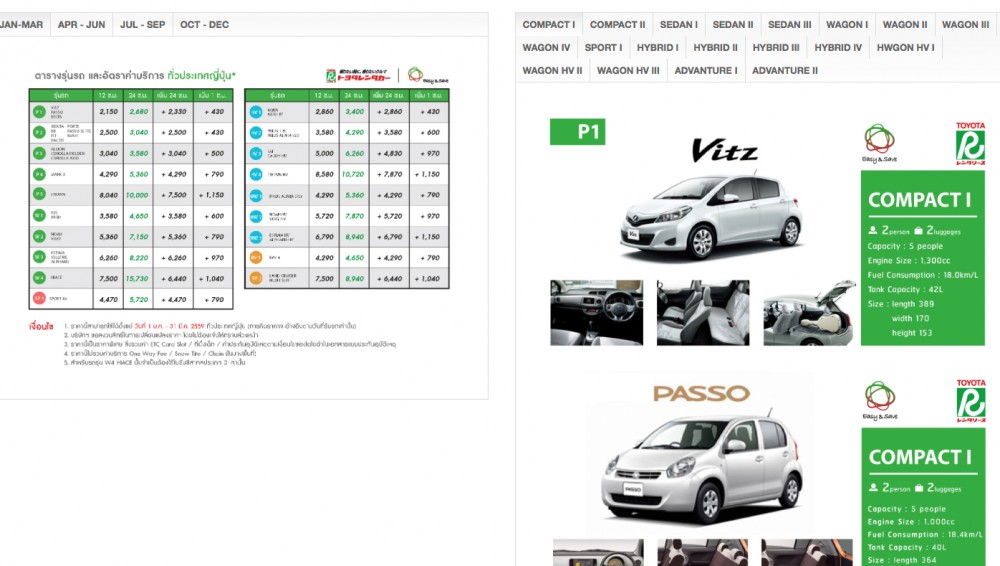
Task: Click the Easy & Save logo beside Vitz
Action: click(x=879, y=143)
